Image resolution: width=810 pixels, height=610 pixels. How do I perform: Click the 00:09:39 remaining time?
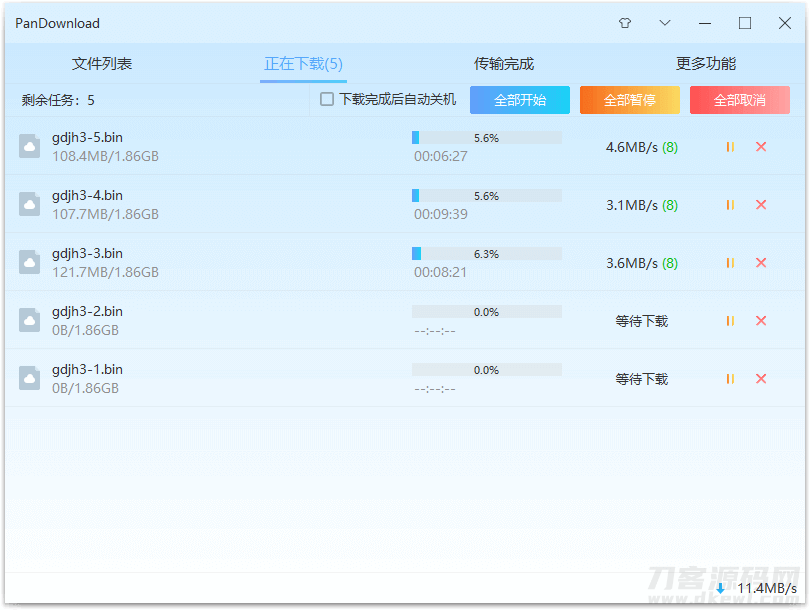pyautogui.click(x=441, y=214)
